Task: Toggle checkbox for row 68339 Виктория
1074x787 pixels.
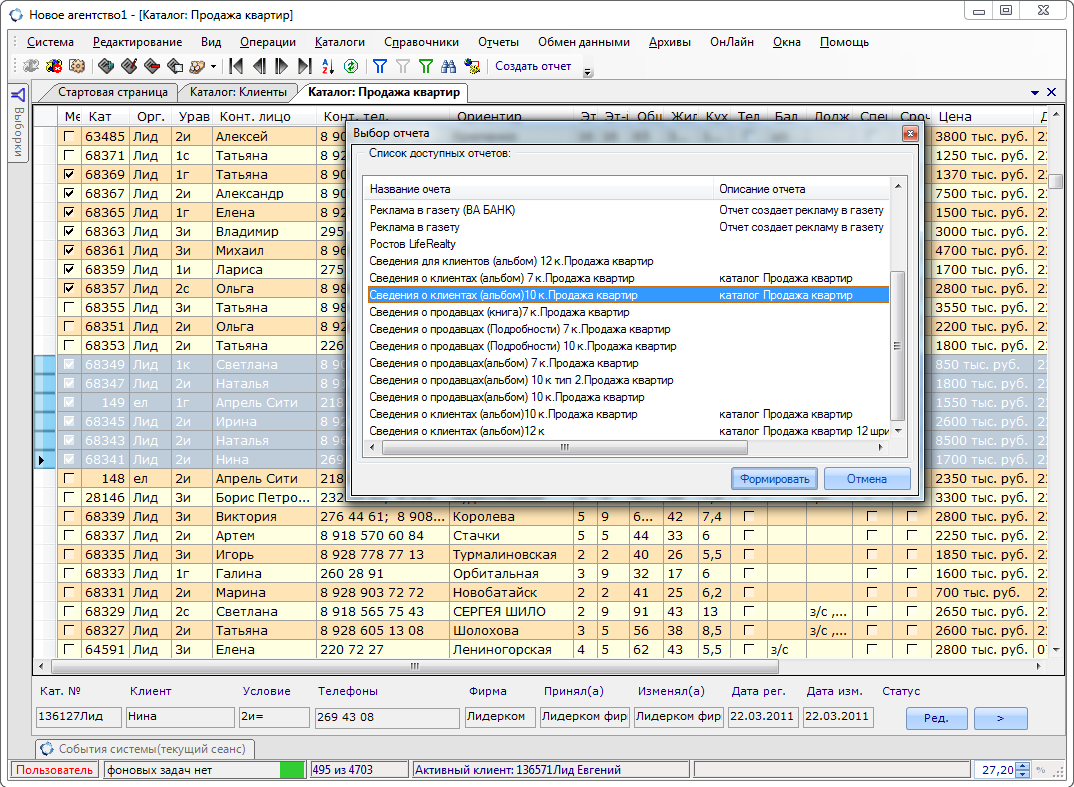Action: 68,516
